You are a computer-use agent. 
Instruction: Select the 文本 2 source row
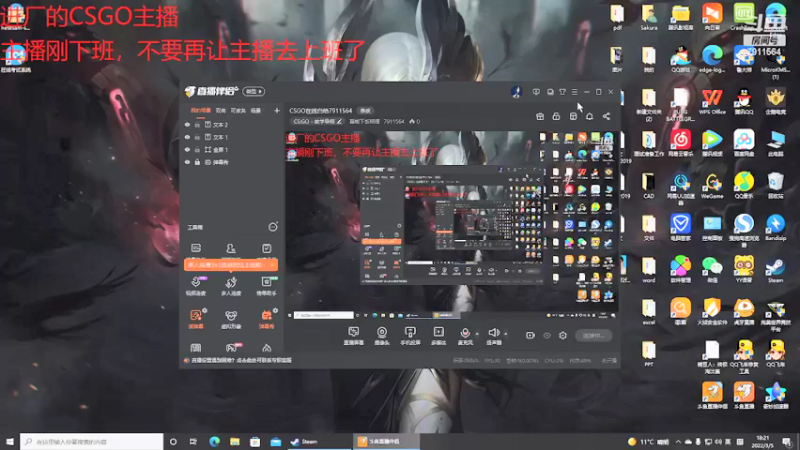231,125
